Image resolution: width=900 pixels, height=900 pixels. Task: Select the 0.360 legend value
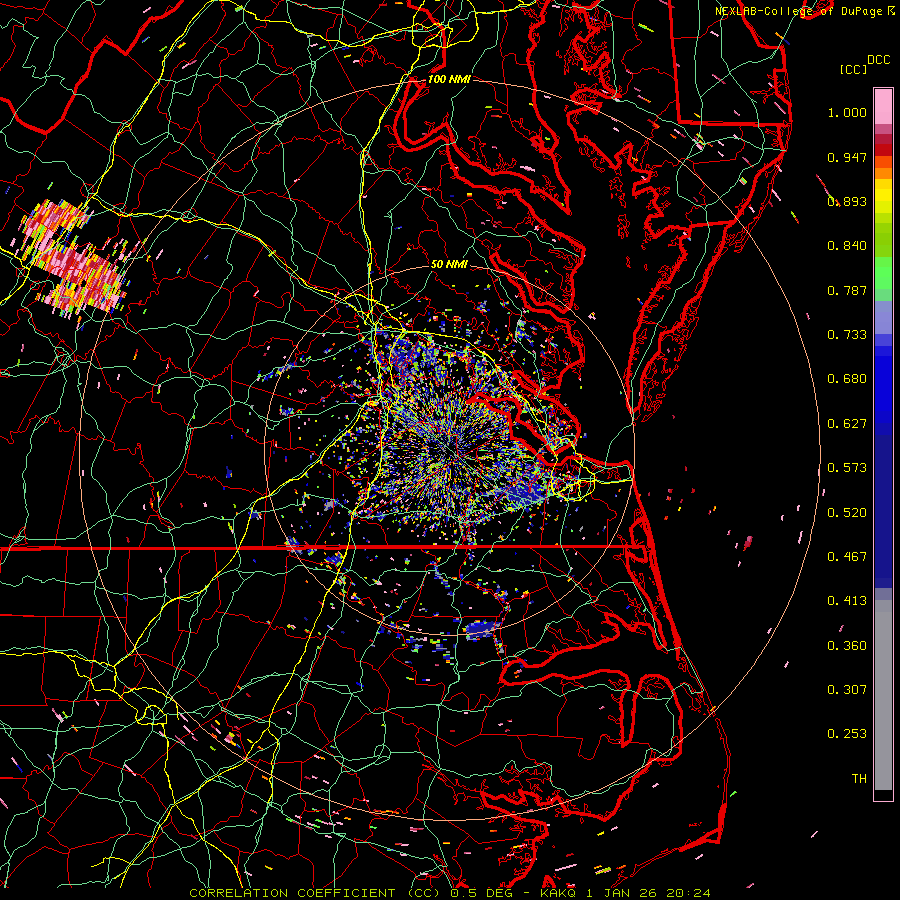(847, 646)
